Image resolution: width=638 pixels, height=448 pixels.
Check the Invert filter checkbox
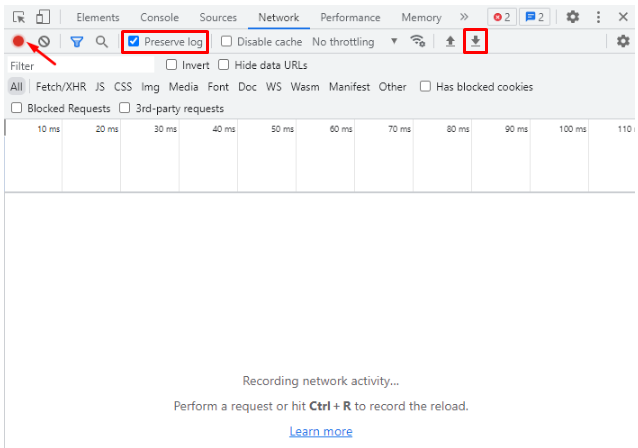click(172, 65)
